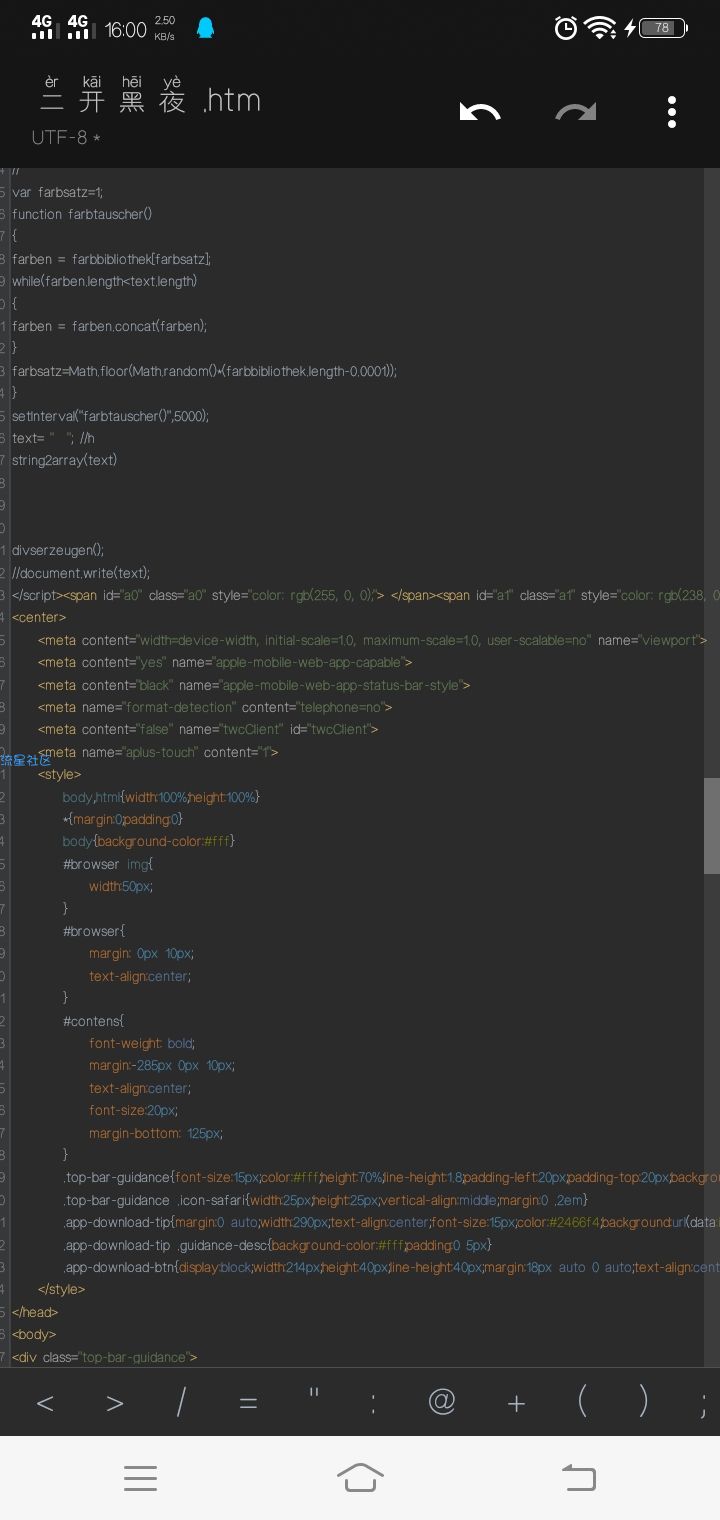The width and height of the screenshot is (720, 1520).
Task: Insert the plus sign key
Action: click(x=516, y=1404)
